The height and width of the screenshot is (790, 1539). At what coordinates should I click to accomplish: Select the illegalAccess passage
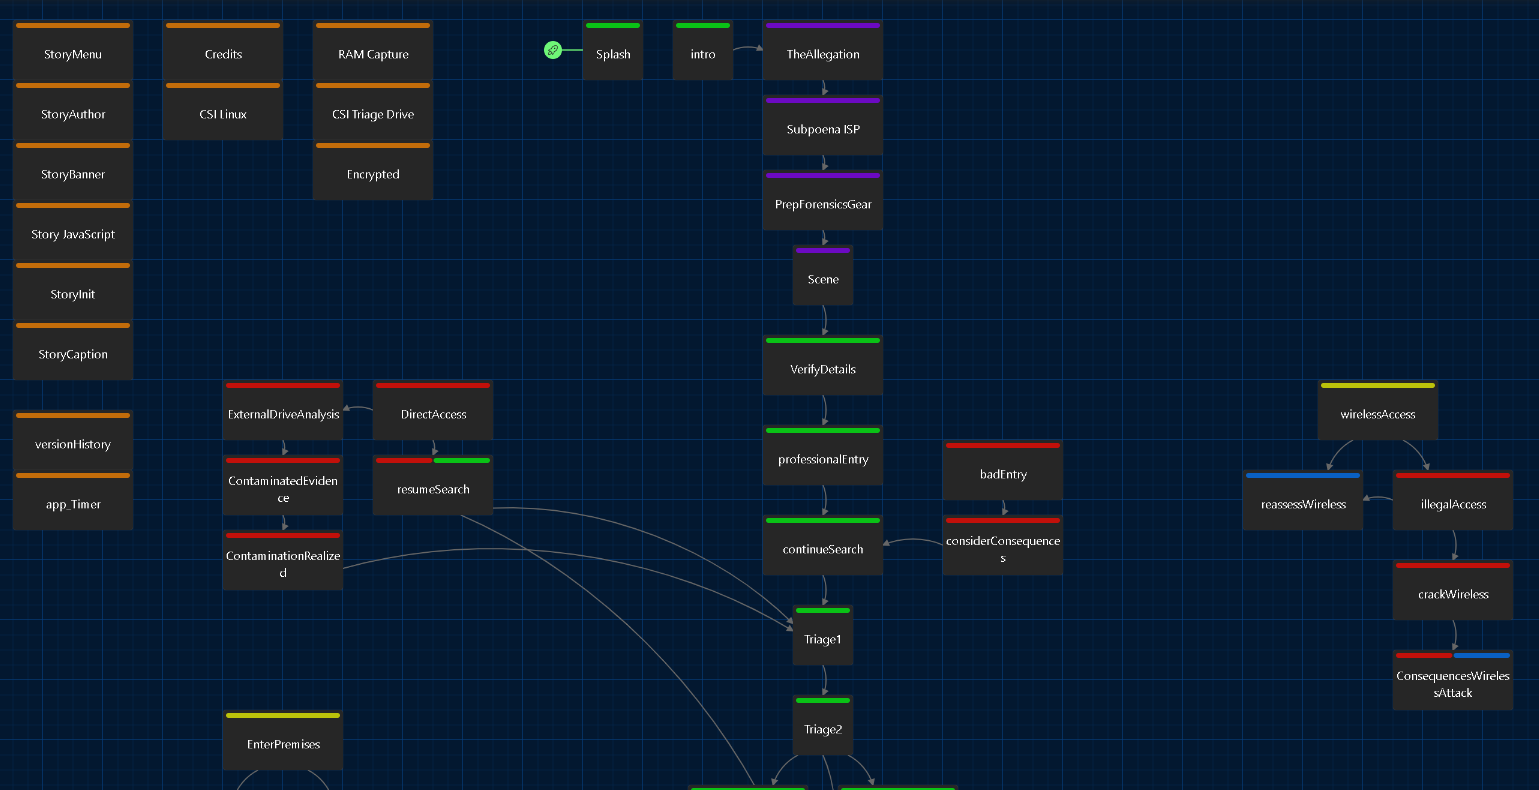tap(1453, 500)
